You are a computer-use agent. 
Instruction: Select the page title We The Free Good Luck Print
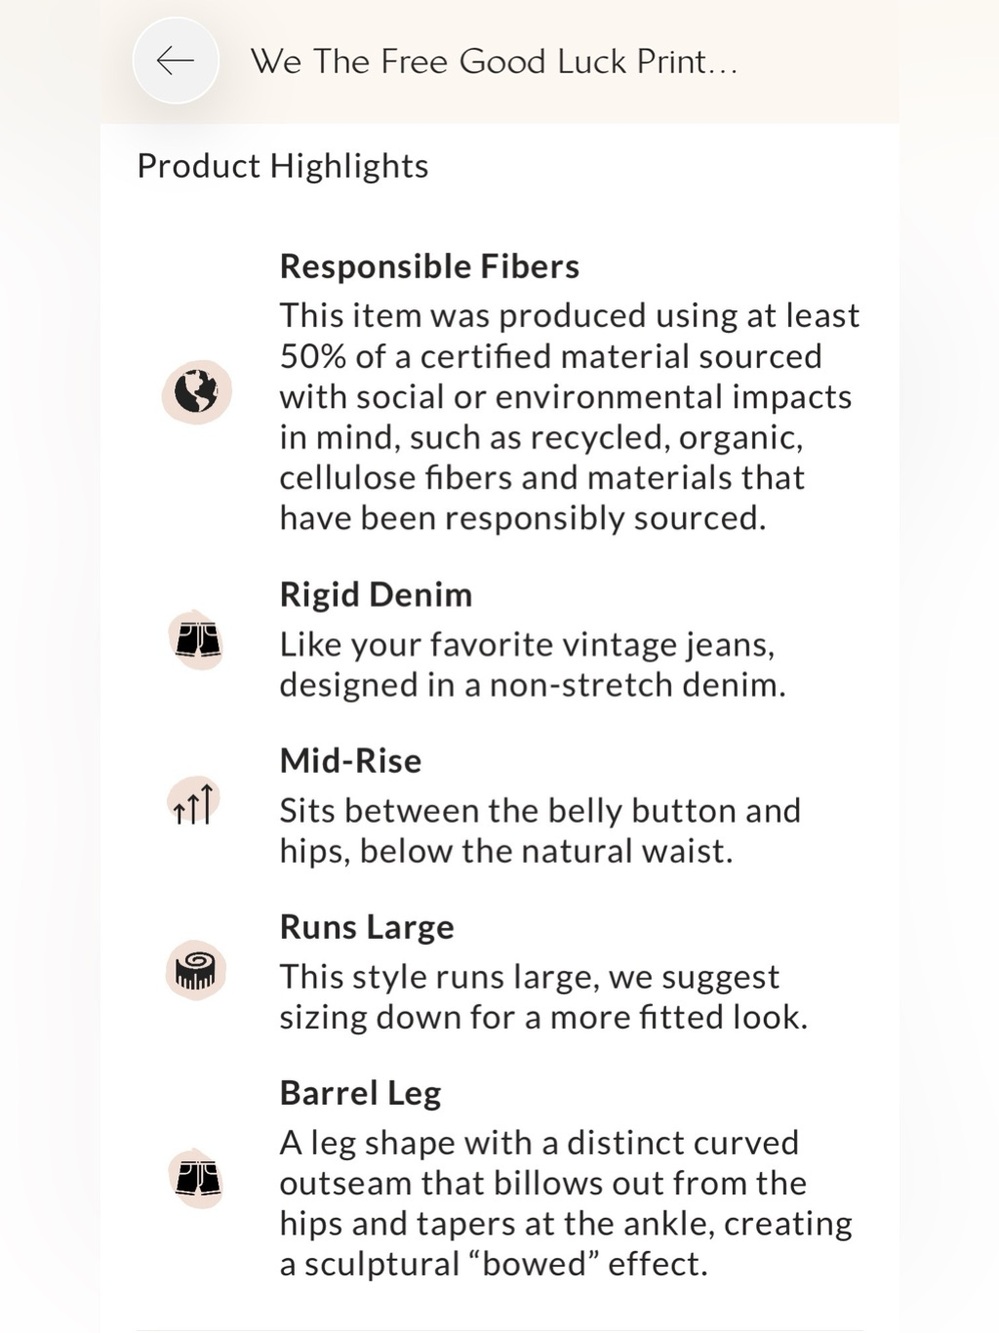pos(494,62)
